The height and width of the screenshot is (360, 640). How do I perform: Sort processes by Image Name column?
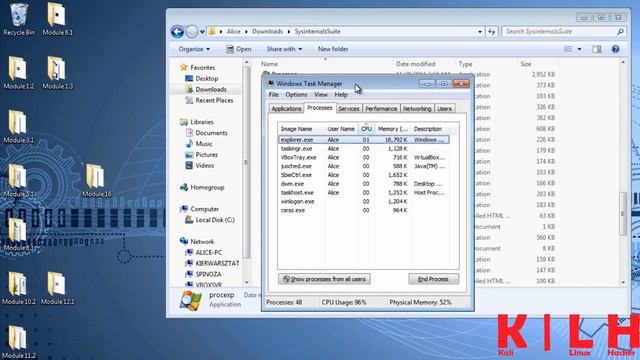point(301,129)
